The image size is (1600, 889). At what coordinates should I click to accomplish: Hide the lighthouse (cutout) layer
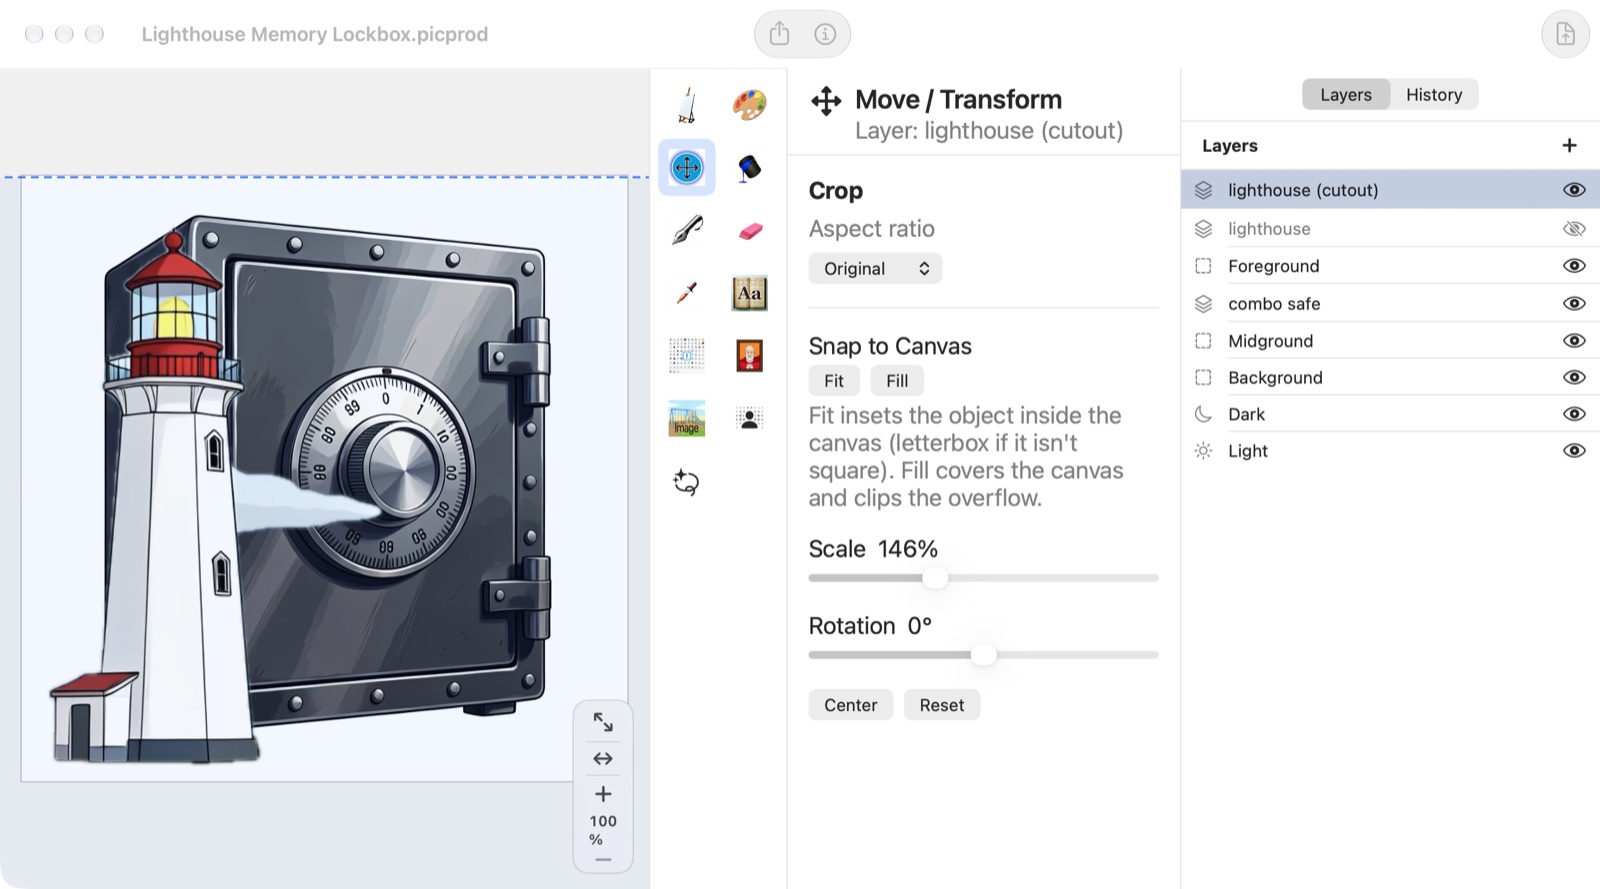(1574, 190)
